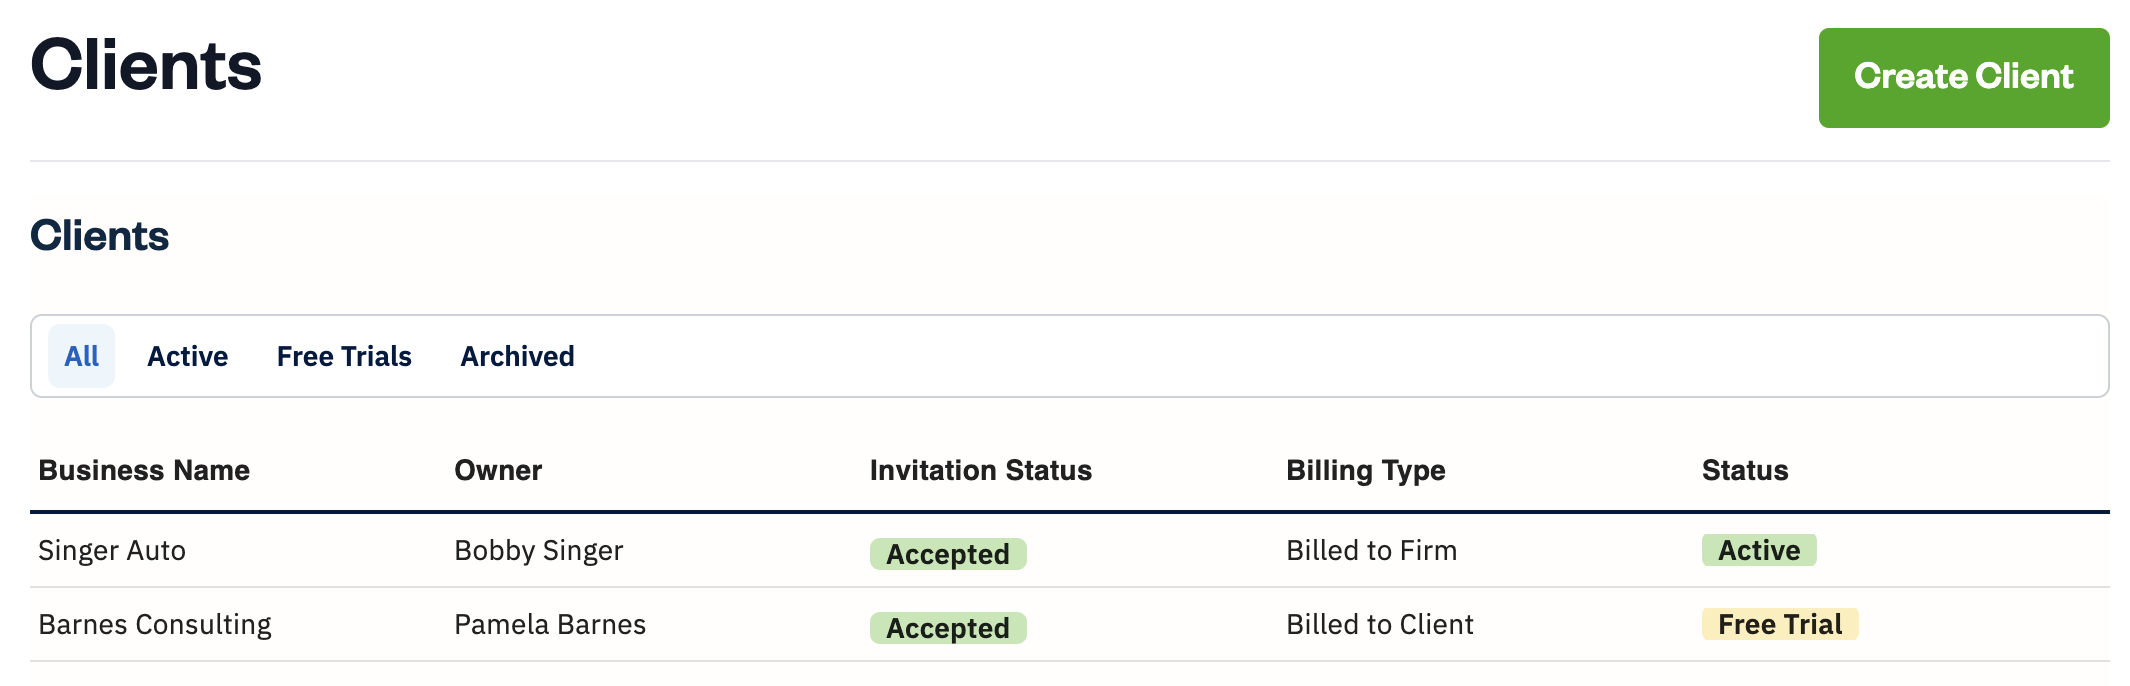Click the Owner column header
Viewport: 2130px width, 686px height.
[498, 470]
